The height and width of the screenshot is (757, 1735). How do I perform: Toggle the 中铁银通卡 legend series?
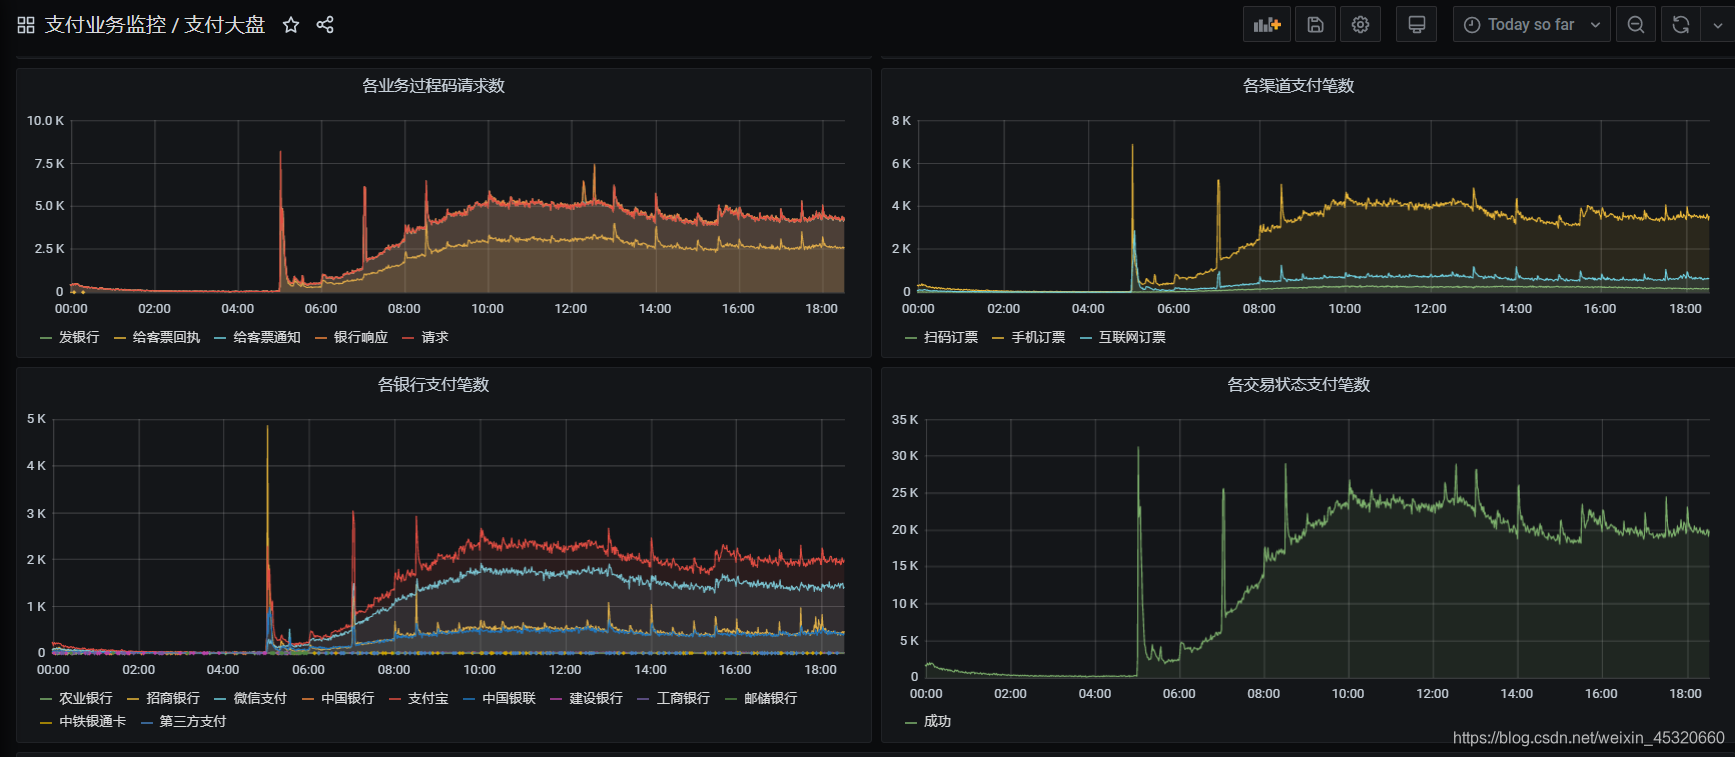coord(92,722)
